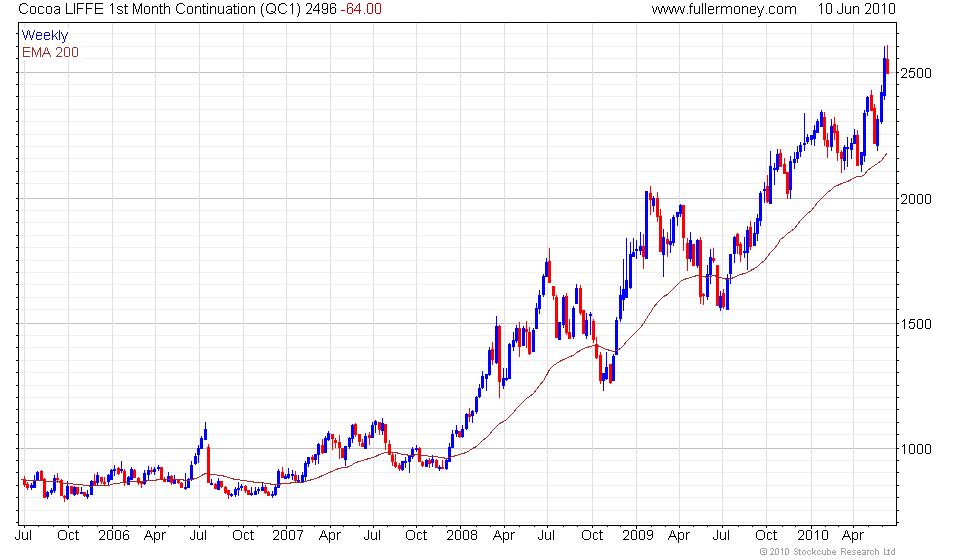This screenshot has width=980, height=560.
Task: Click the 2010 year label on the time axis
Action: (x=812, y=536)
